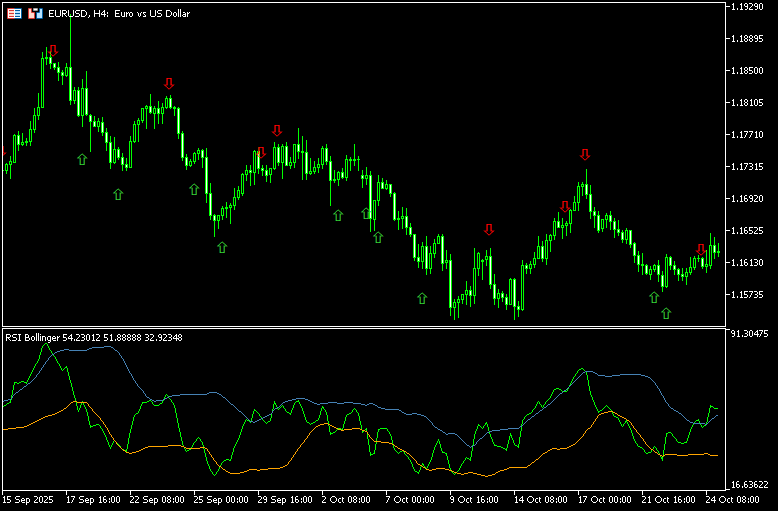The height and width of the screenshot is (511, 778).
Task: Click the lowest green buy arrow near 21 Oct
Action: [x=666, y=313]
